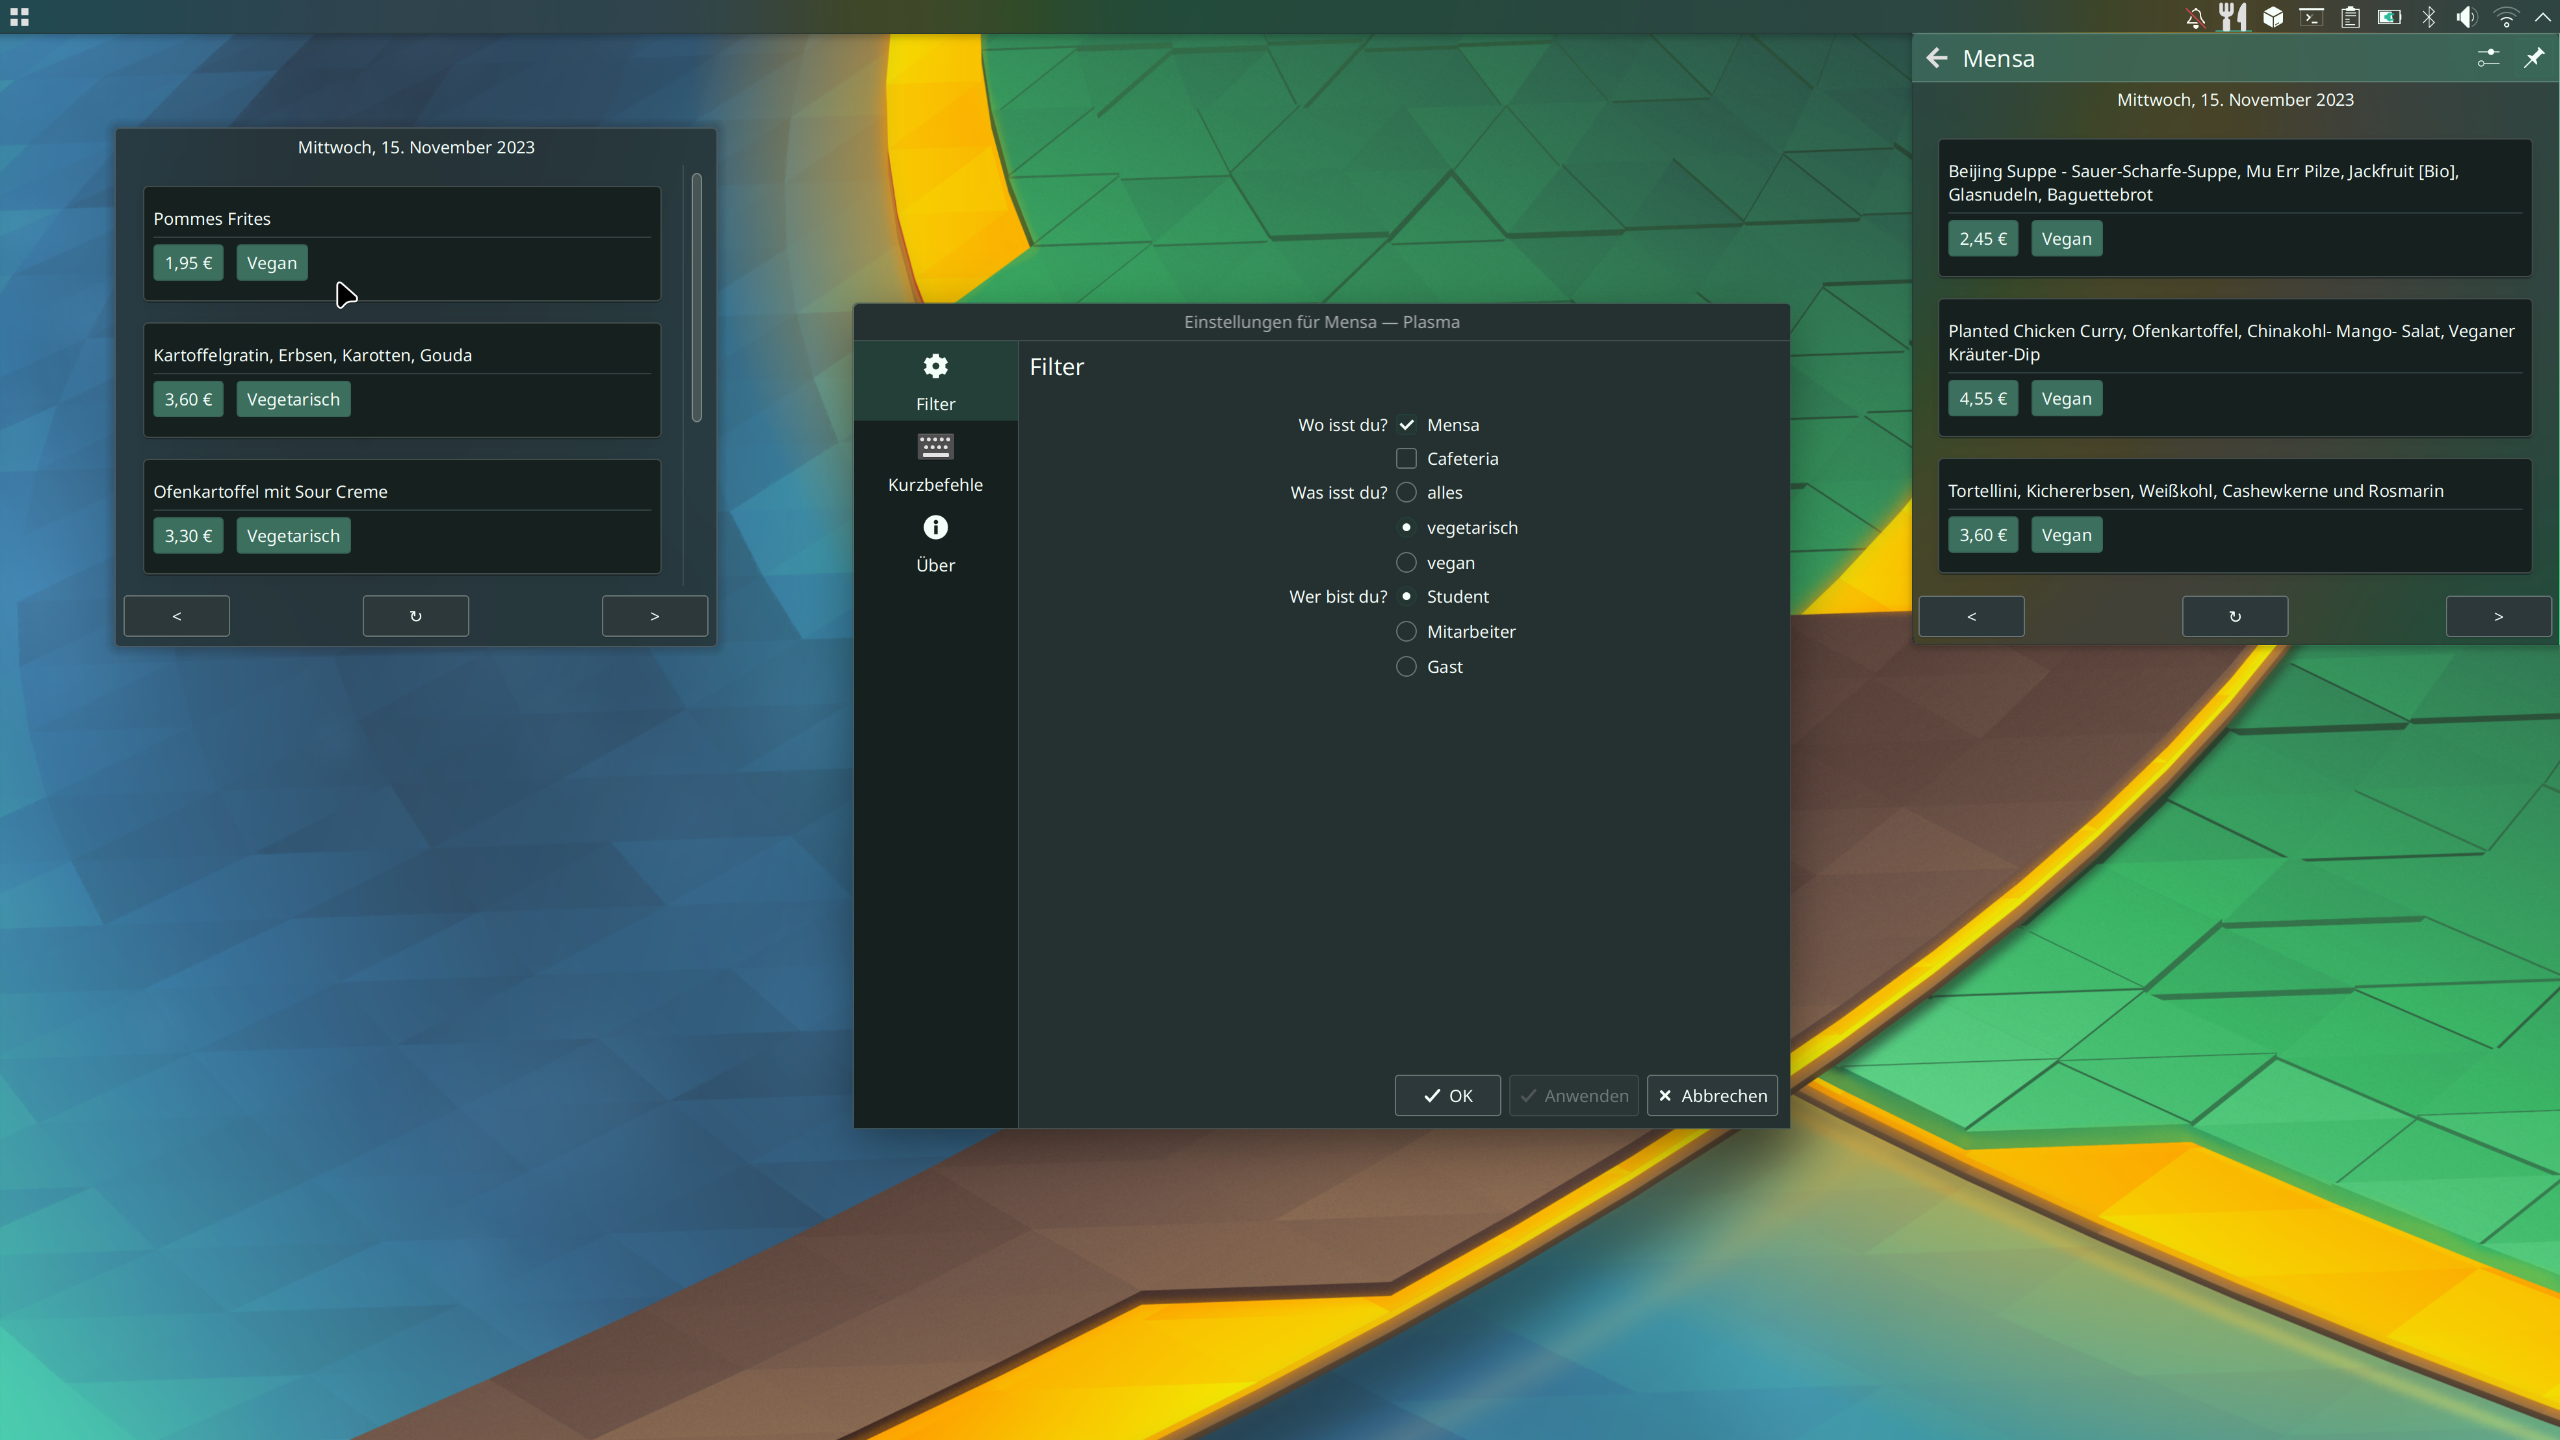Screen dimensions: 2560x1440
Task: Select the Gast radio option
Action: (1406, 667)
